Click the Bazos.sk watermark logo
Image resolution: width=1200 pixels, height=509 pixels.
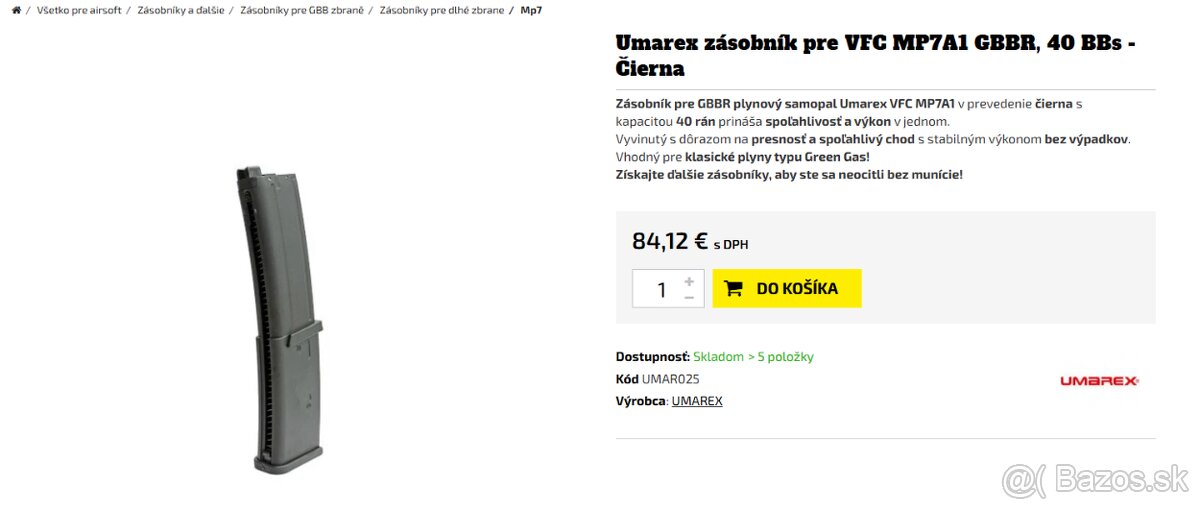[1094, 481]
